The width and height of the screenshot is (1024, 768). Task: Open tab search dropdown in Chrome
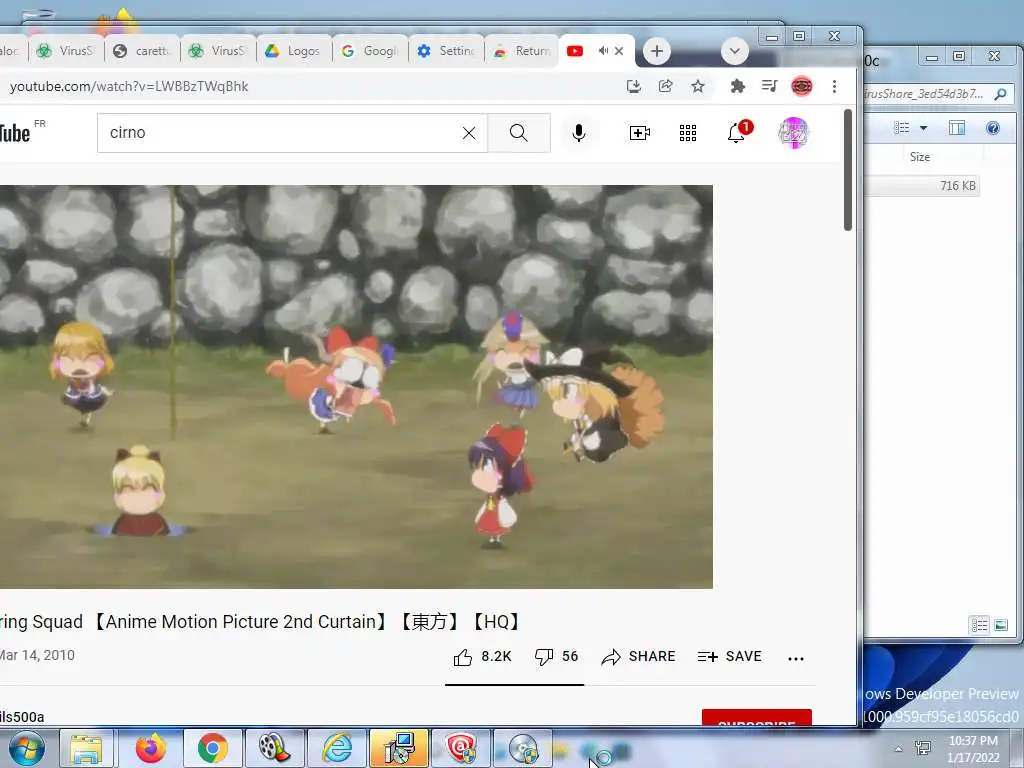point(735,51)
